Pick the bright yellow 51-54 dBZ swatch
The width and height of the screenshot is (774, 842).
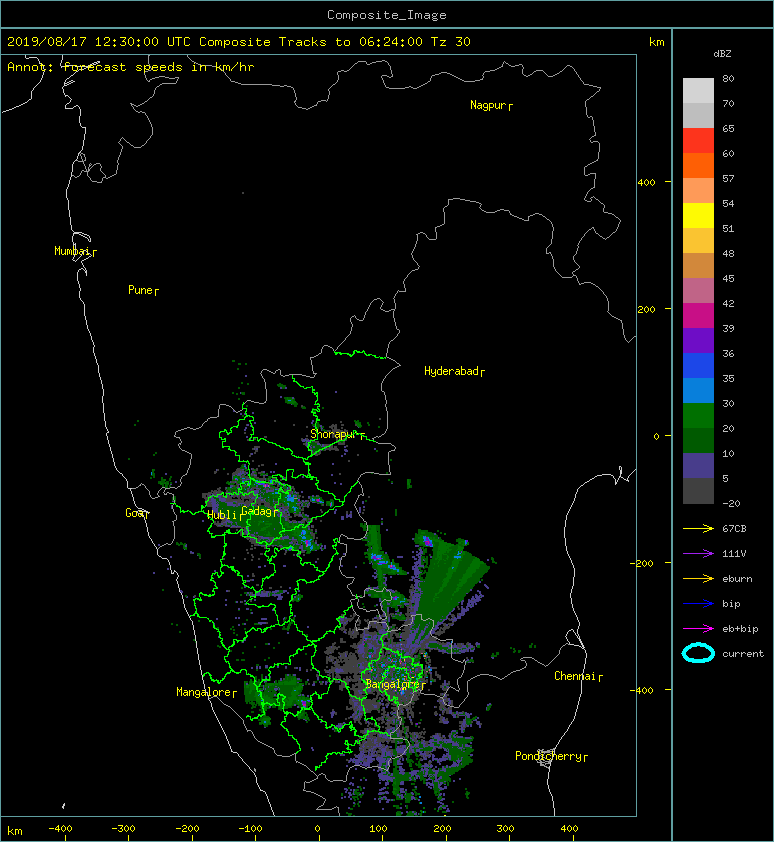(698, 215)
